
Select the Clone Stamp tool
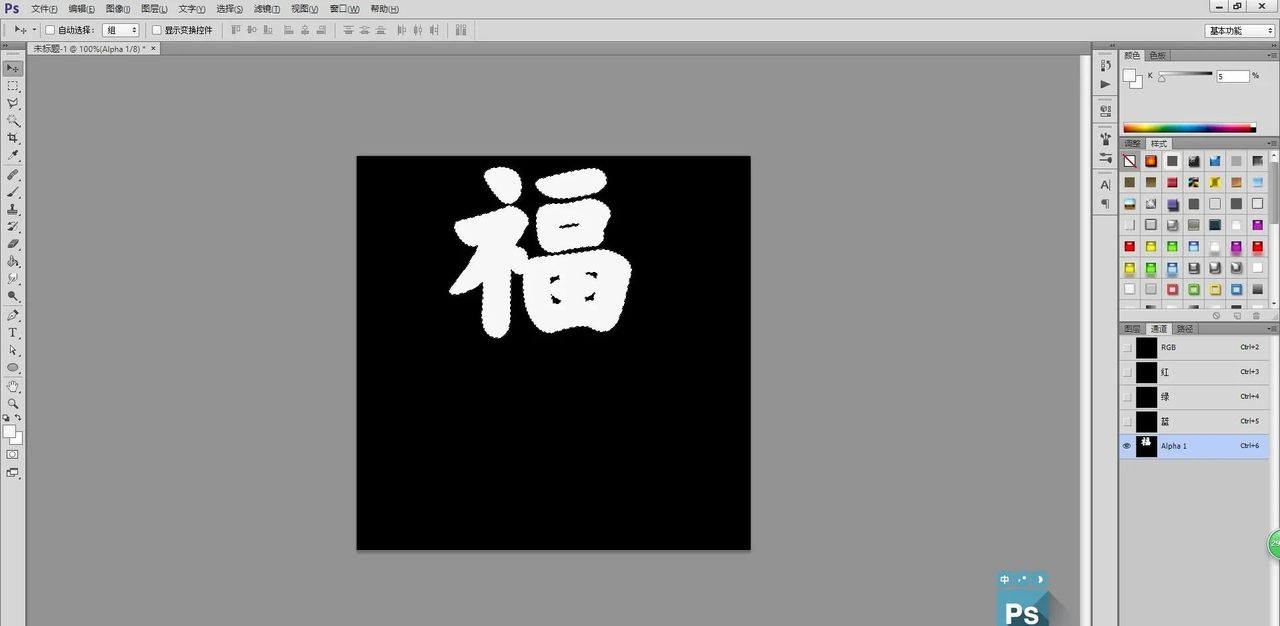13,209
